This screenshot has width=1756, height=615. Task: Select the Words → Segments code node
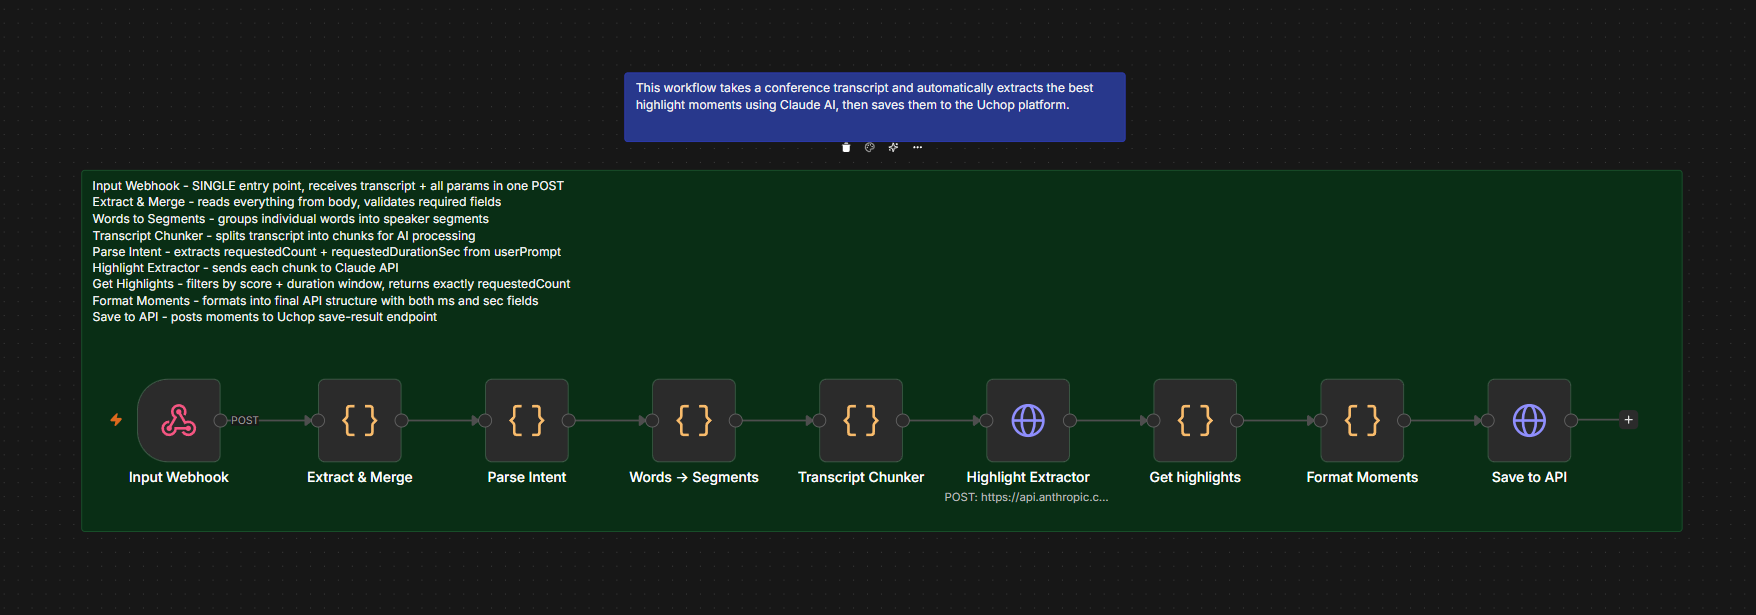pyautogui.click(x=694, y=420)
